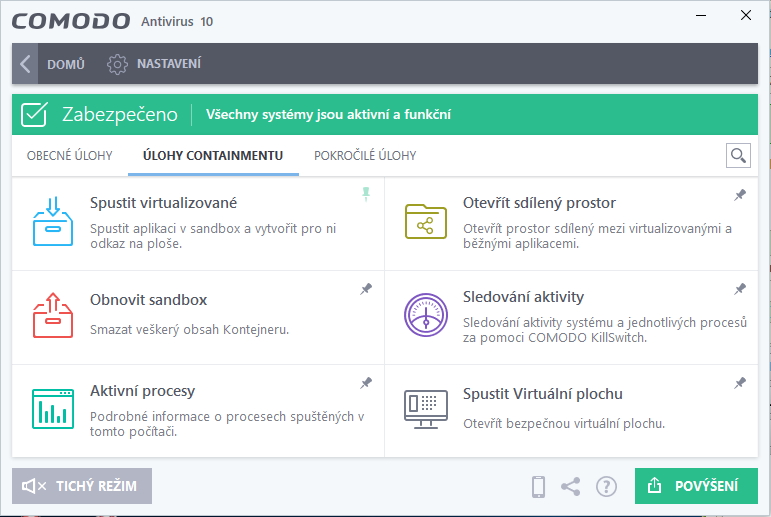Click the mobile phone icon in footer
Image resolution: width=771 pixels, height=517 pixels.
(x=538, y=486)
